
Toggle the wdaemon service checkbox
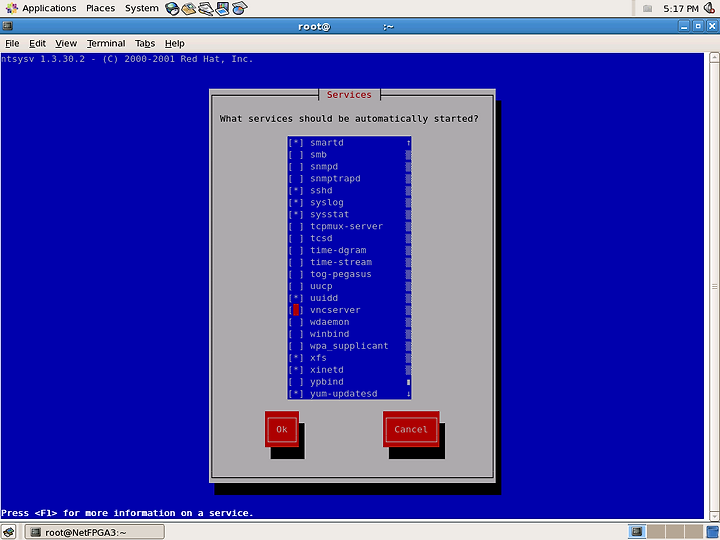coord(296,322)
